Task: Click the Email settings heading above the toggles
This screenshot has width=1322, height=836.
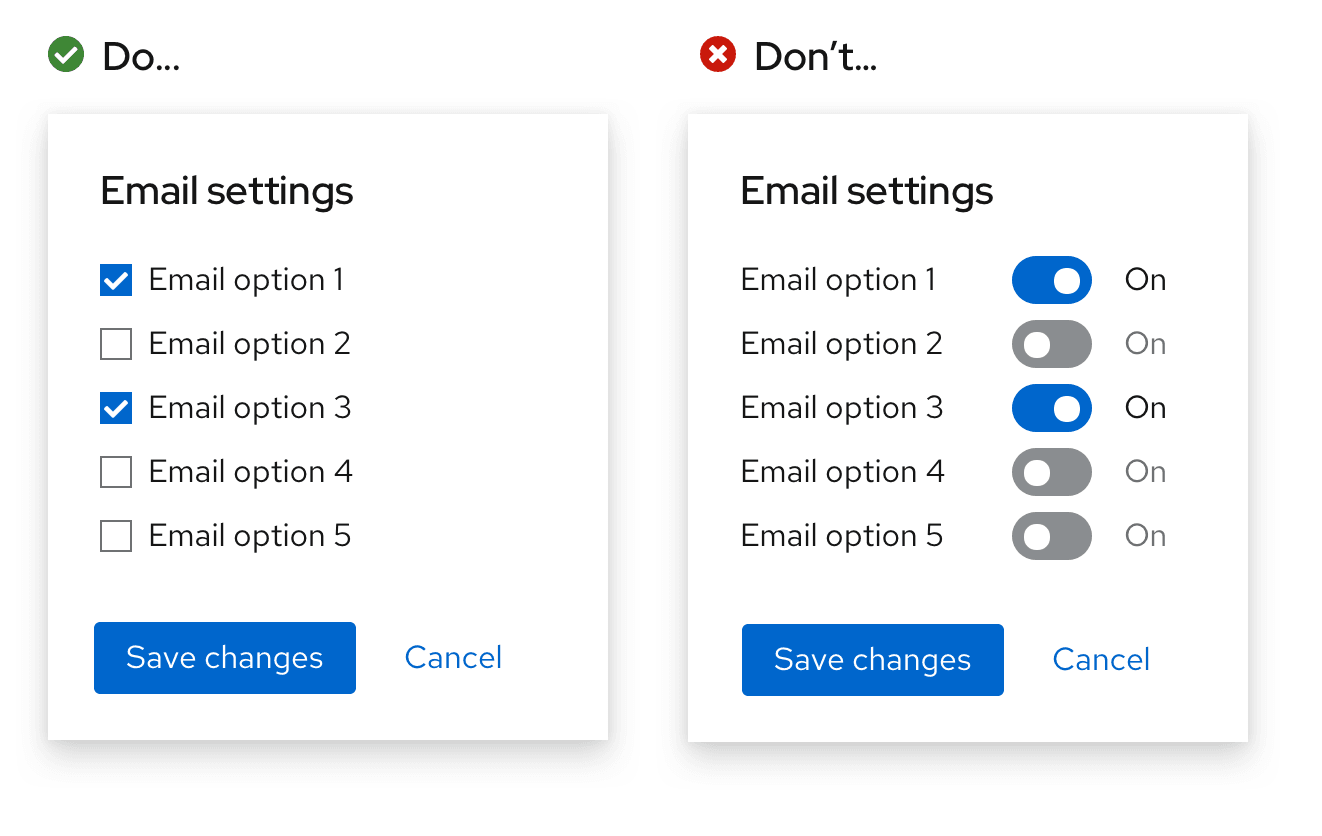Action: point(867,191)
